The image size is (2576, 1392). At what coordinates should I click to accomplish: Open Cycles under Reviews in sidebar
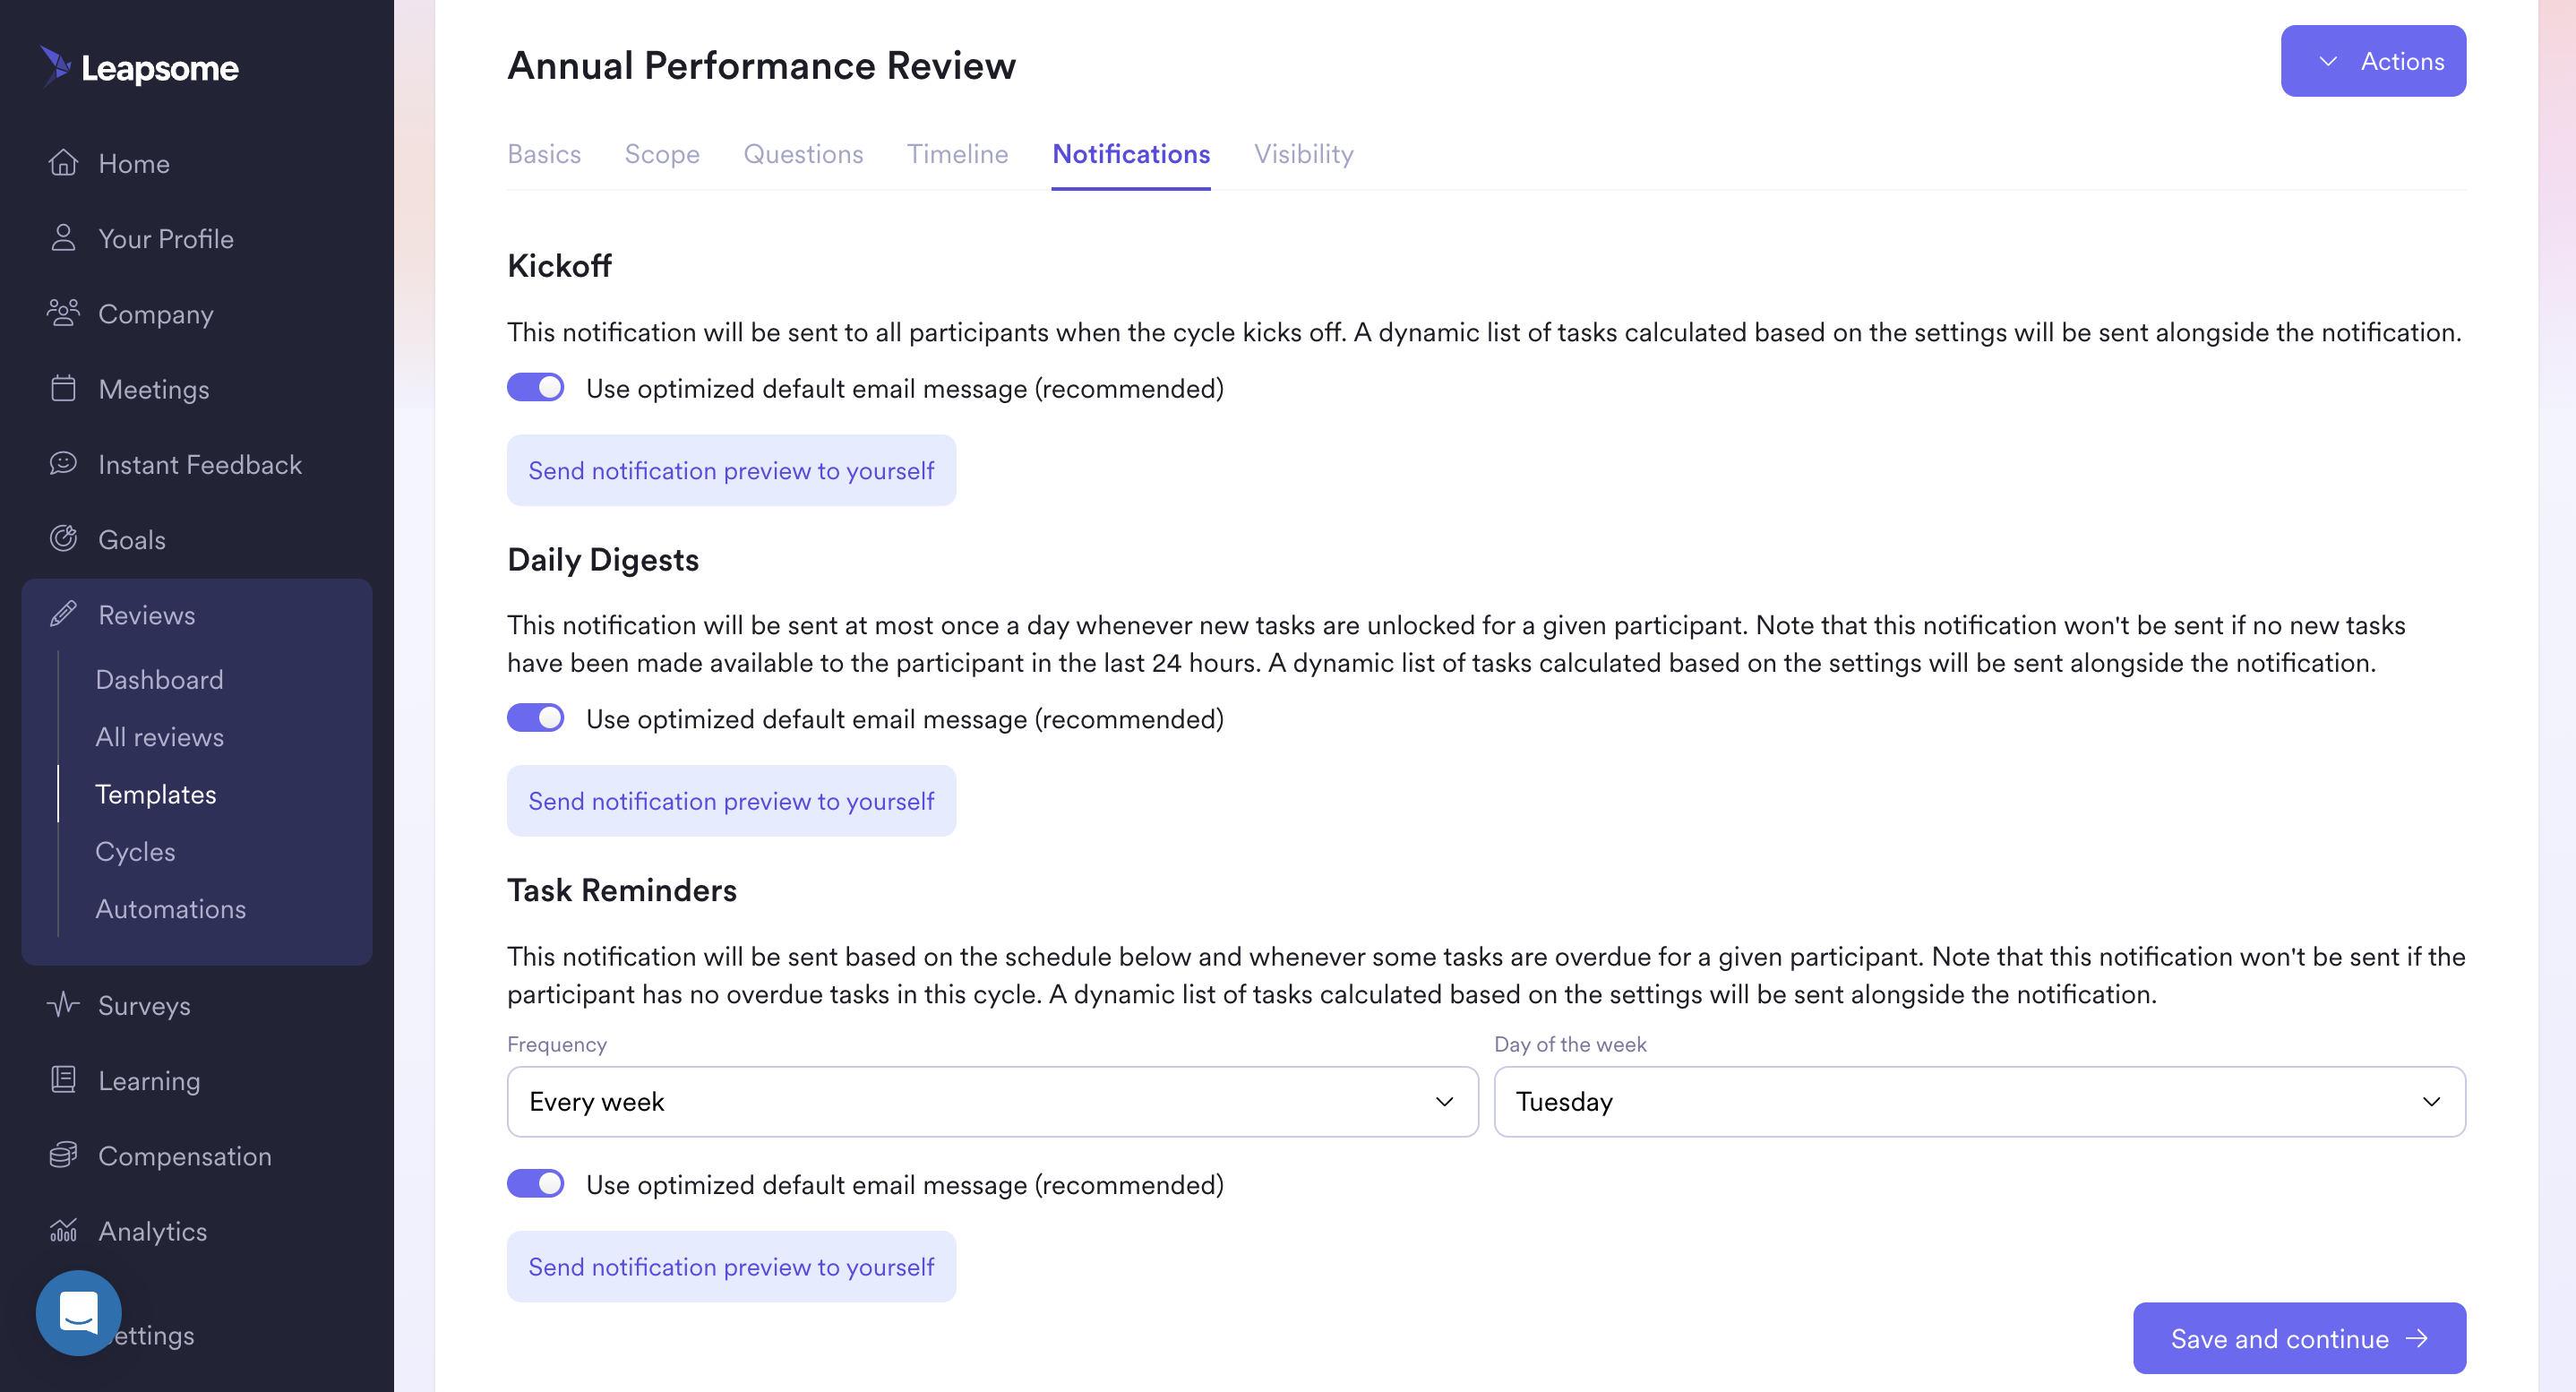pos(135,851)
